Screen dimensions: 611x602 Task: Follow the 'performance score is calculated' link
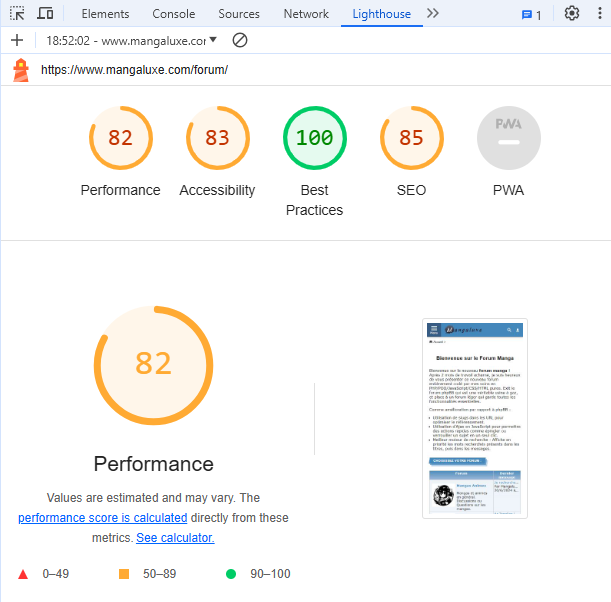(102, 518)
